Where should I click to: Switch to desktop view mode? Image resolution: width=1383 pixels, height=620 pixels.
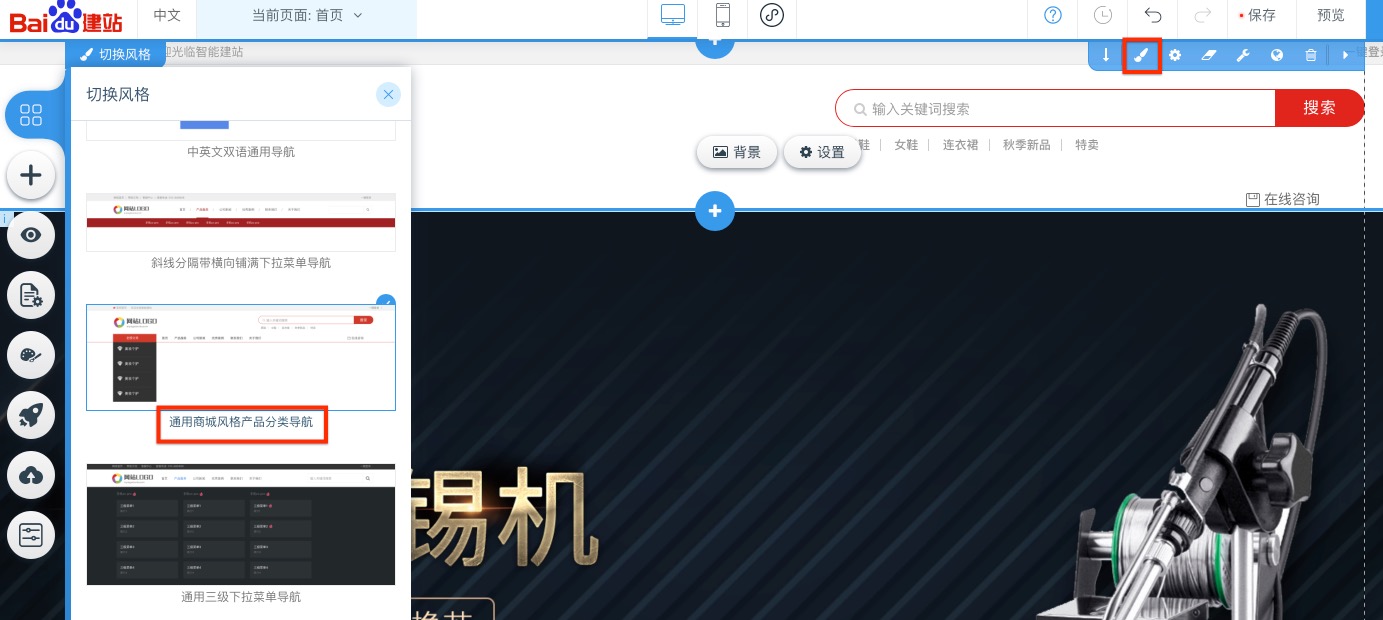click(673, 16)
